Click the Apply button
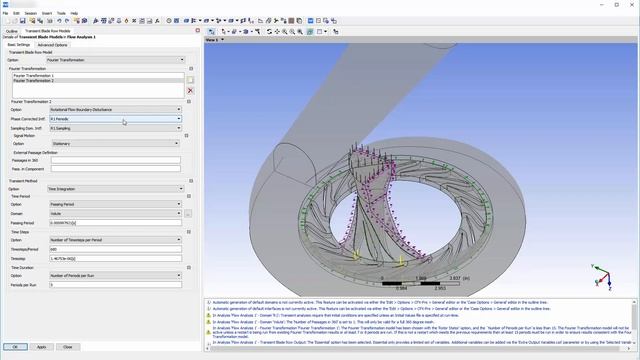 point(41,347)
